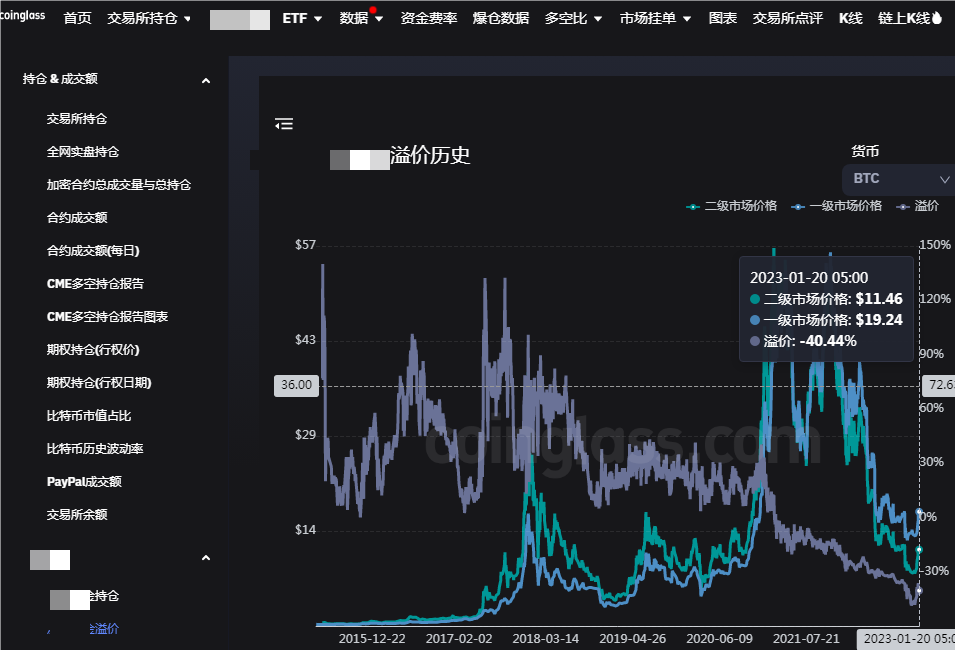This screenshot has width=955, height=650.
Task: Collapse the second sidebar section chevron
Action: [206, 558]
